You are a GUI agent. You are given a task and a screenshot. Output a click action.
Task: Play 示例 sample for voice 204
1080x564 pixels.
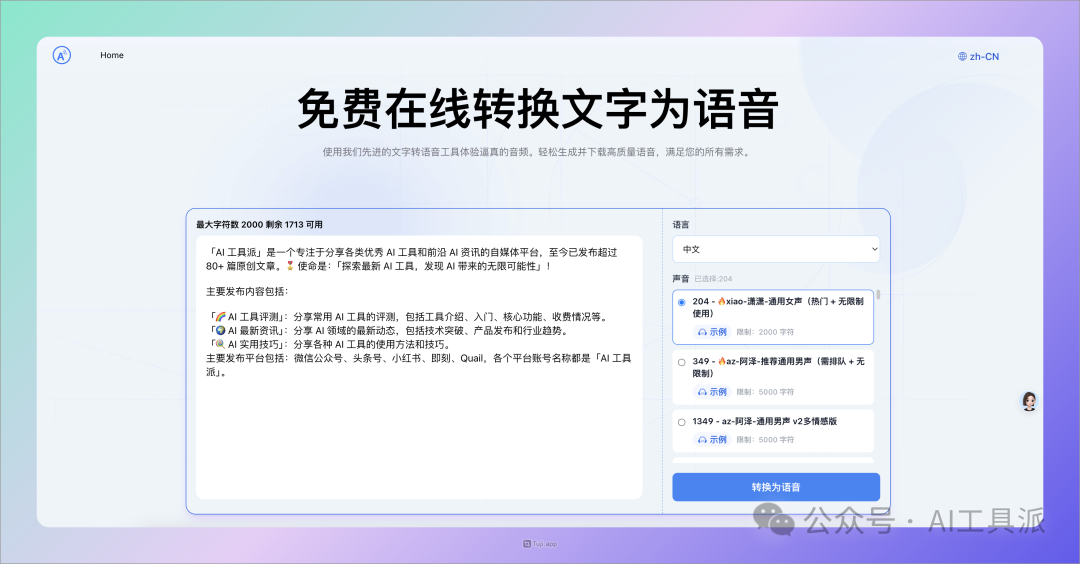[712, 332]
